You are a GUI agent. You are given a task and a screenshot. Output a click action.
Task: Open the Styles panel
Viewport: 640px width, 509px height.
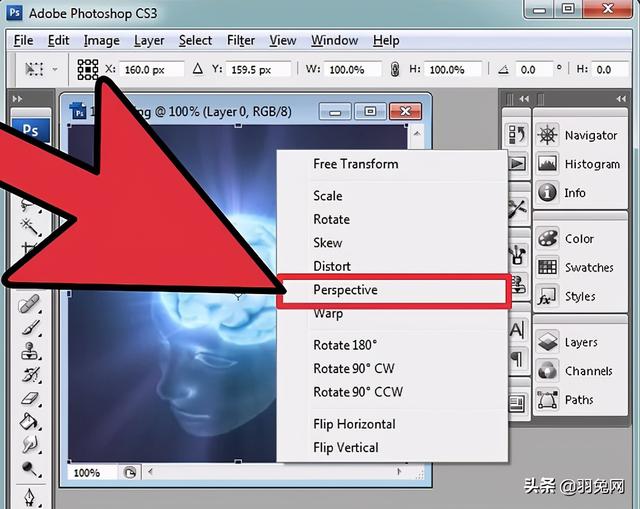(566, 296)
